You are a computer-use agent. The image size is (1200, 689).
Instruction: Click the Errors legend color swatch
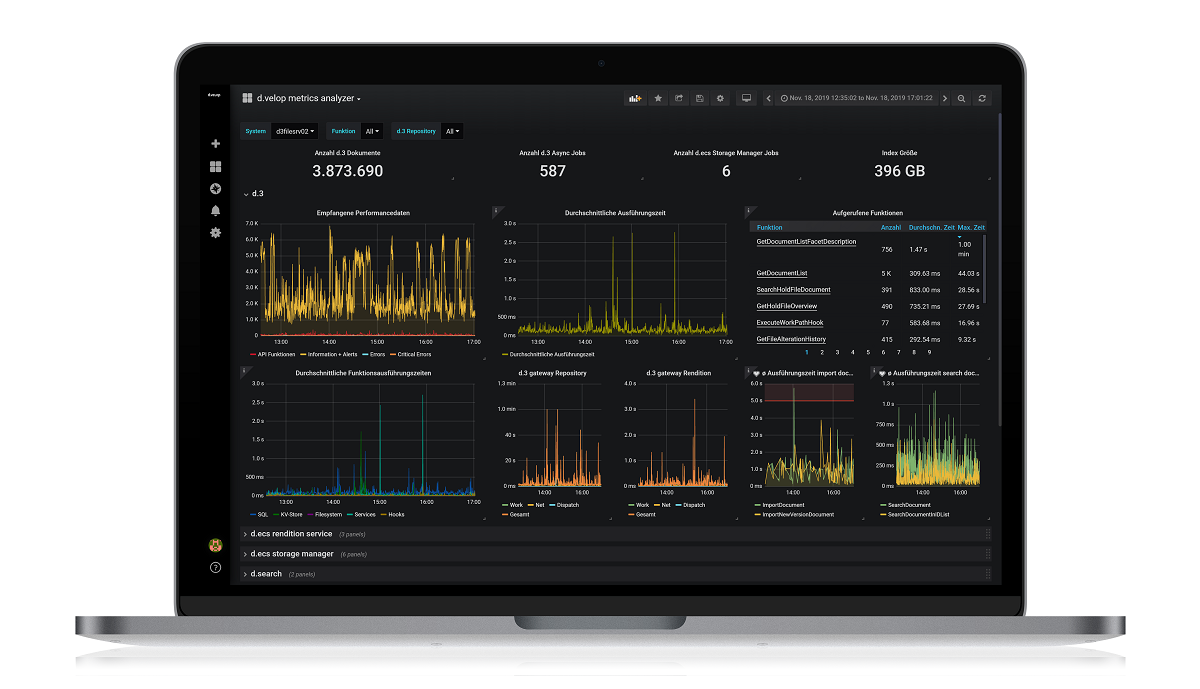[x=364, y=354]
